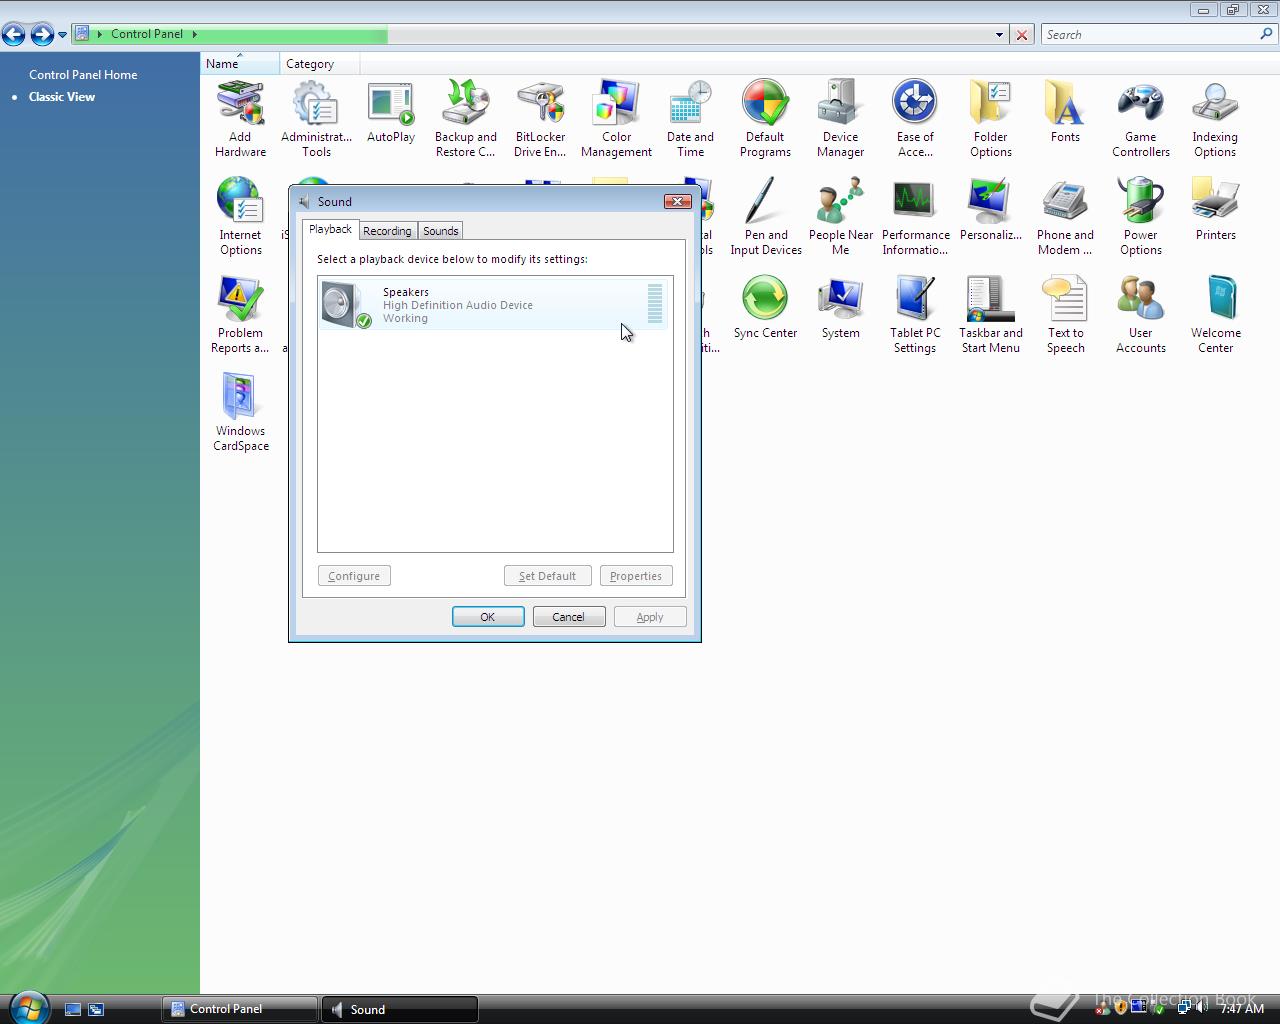Screen dimensions: 1280x1024
Task: Open BitLocker Drive Encryption icon
Action: click(540, 119)
